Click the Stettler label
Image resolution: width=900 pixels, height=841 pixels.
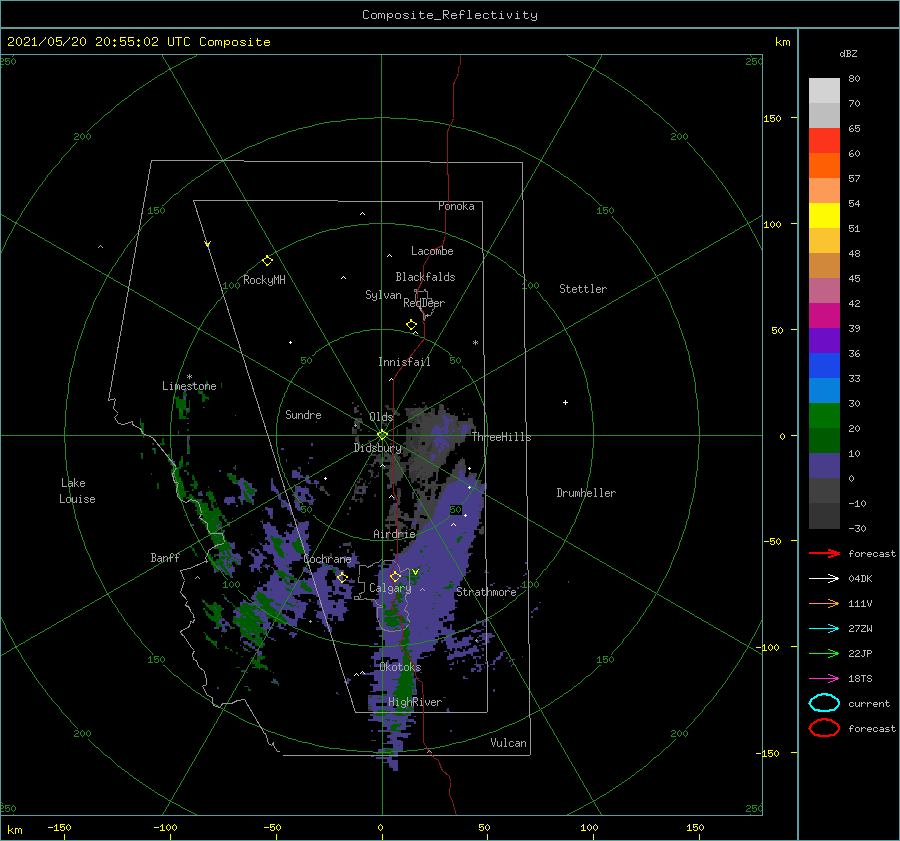pos(583,289)
